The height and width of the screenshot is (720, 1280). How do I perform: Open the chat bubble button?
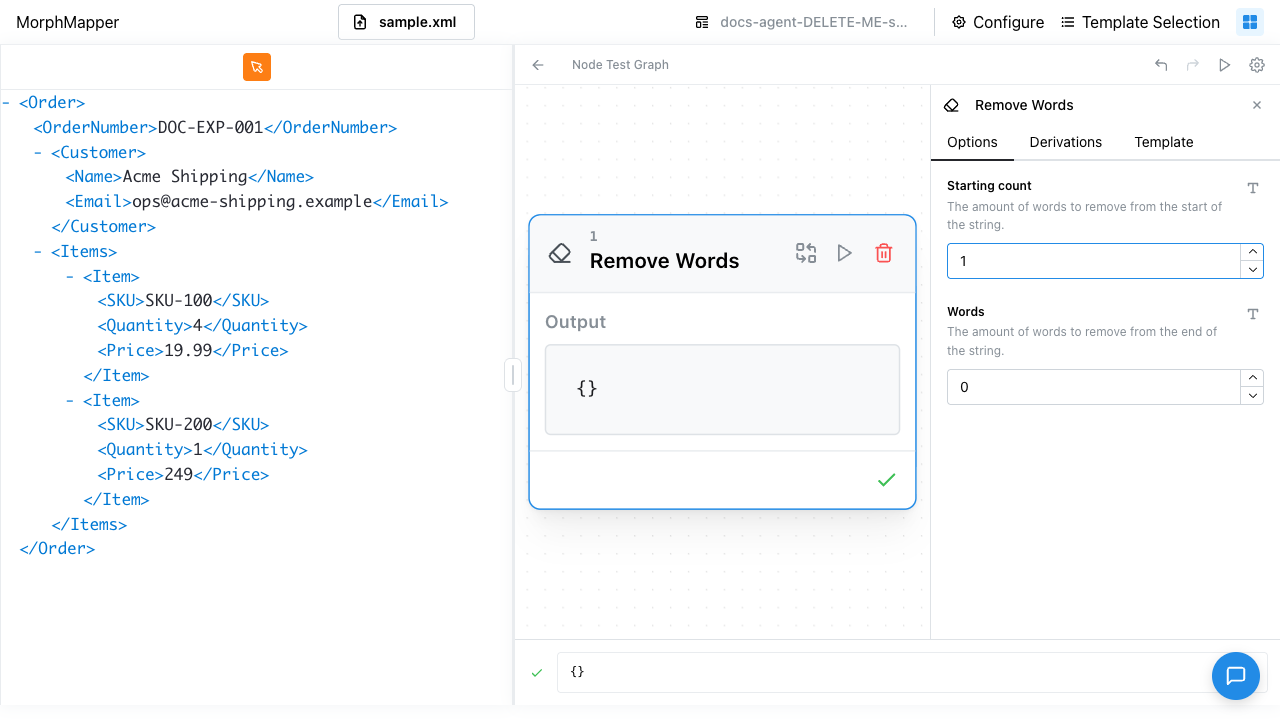click(1236, 675)
